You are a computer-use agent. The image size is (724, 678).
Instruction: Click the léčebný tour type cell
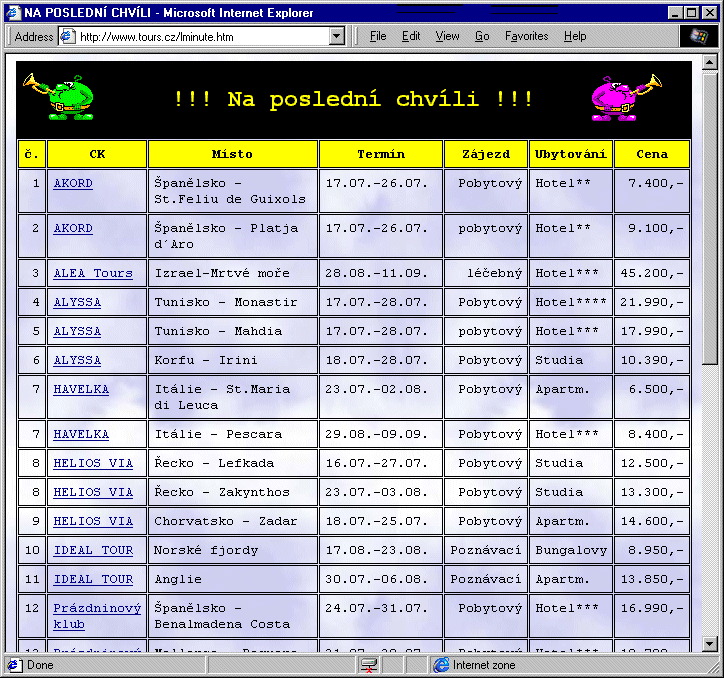(486, 273)
